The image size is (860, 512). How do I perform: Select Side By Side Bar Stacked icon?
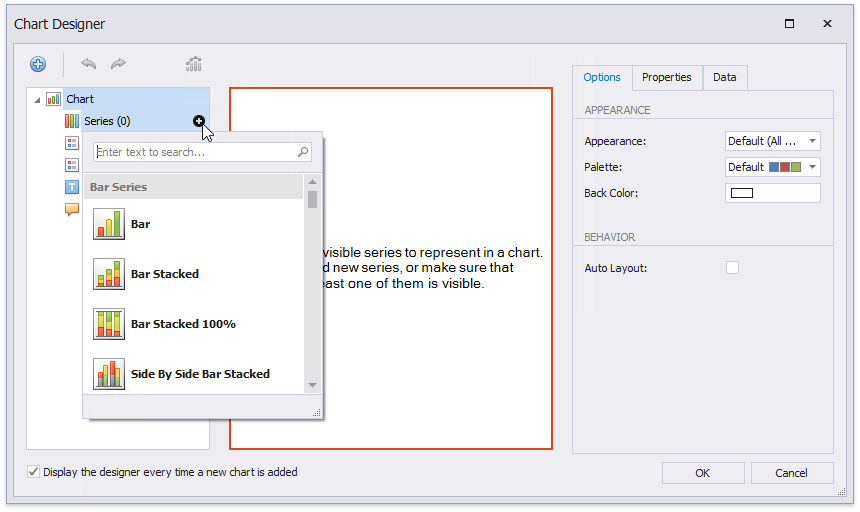tap(109, 374)
